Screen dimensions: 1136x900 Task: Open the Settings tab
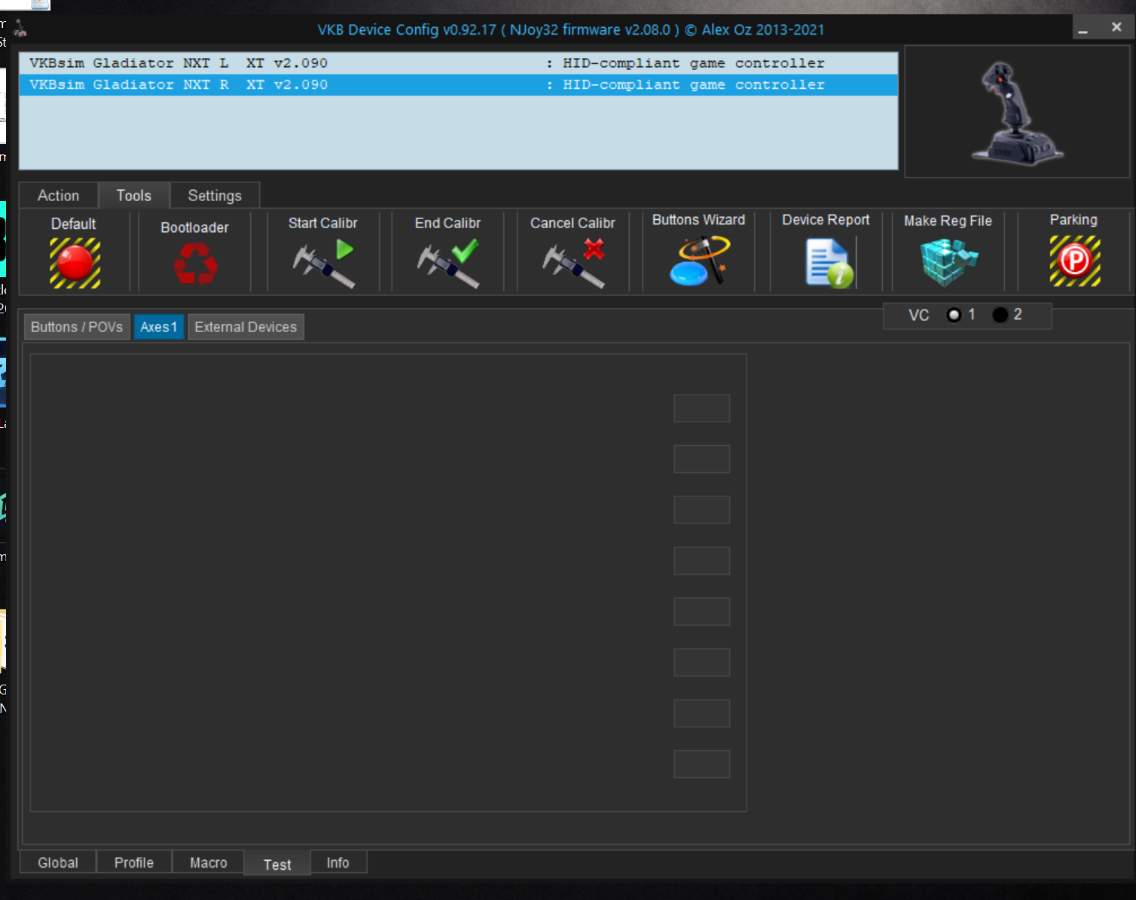pyautogui.click(x=214, y=196)
